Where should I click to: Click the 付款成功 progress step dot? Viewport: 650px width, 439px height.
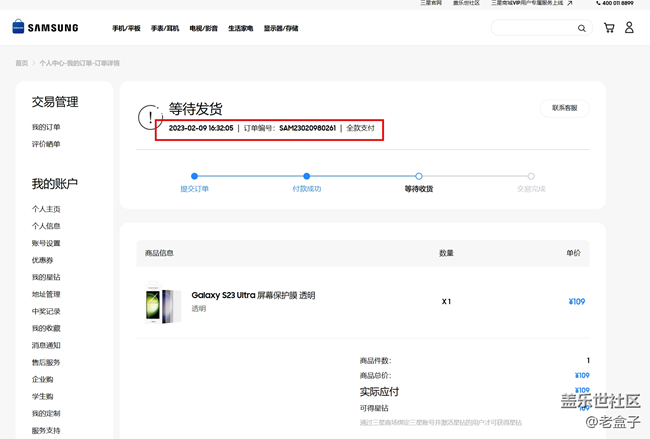point(306,176)
